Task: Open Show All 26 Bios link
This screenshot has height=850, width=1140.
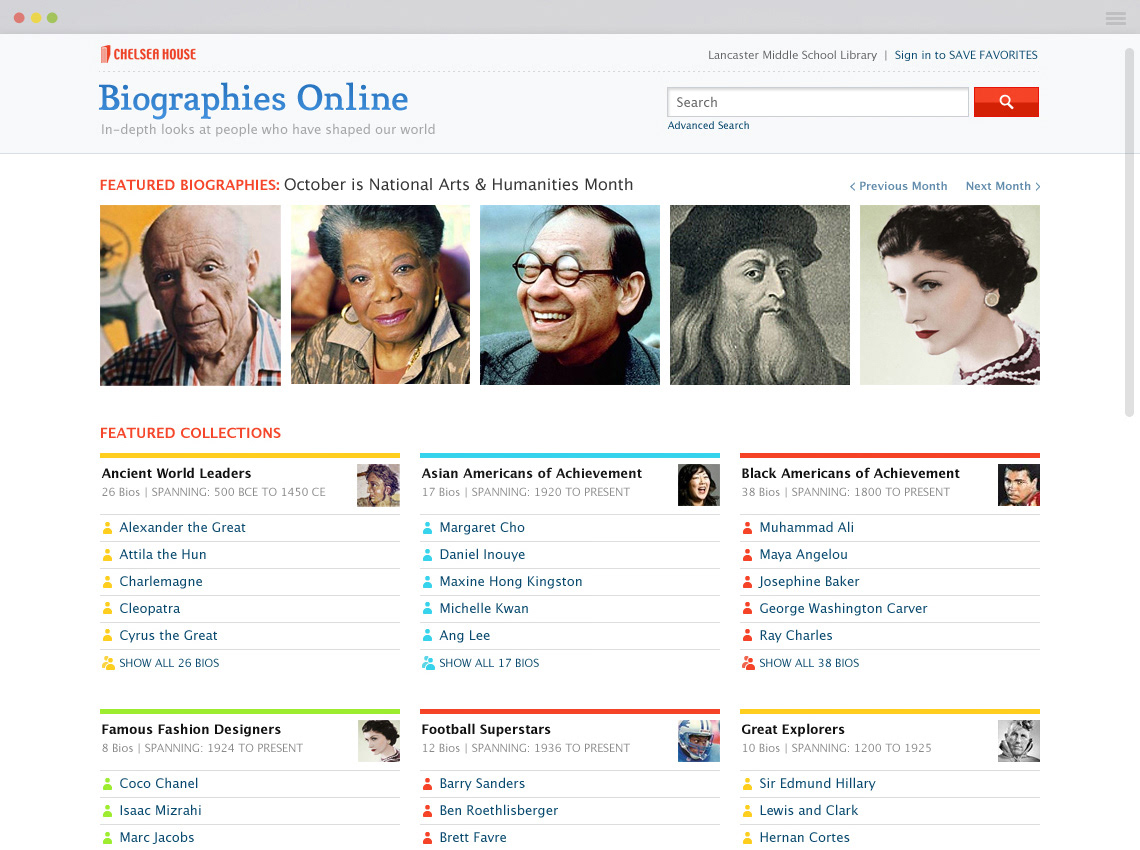Action: pyautogui.click(x=169, y=663)
